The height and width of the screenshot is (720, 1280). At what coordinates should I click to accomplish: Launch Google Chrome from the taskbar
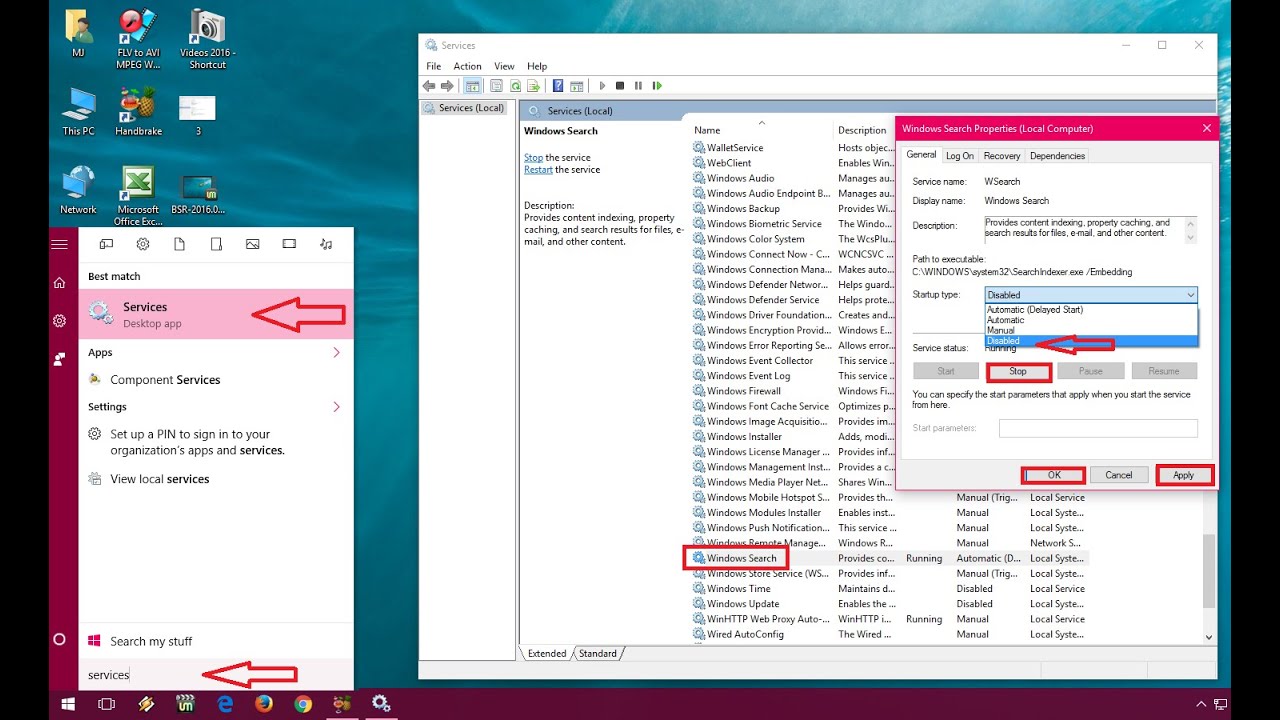tap(303, 704)
